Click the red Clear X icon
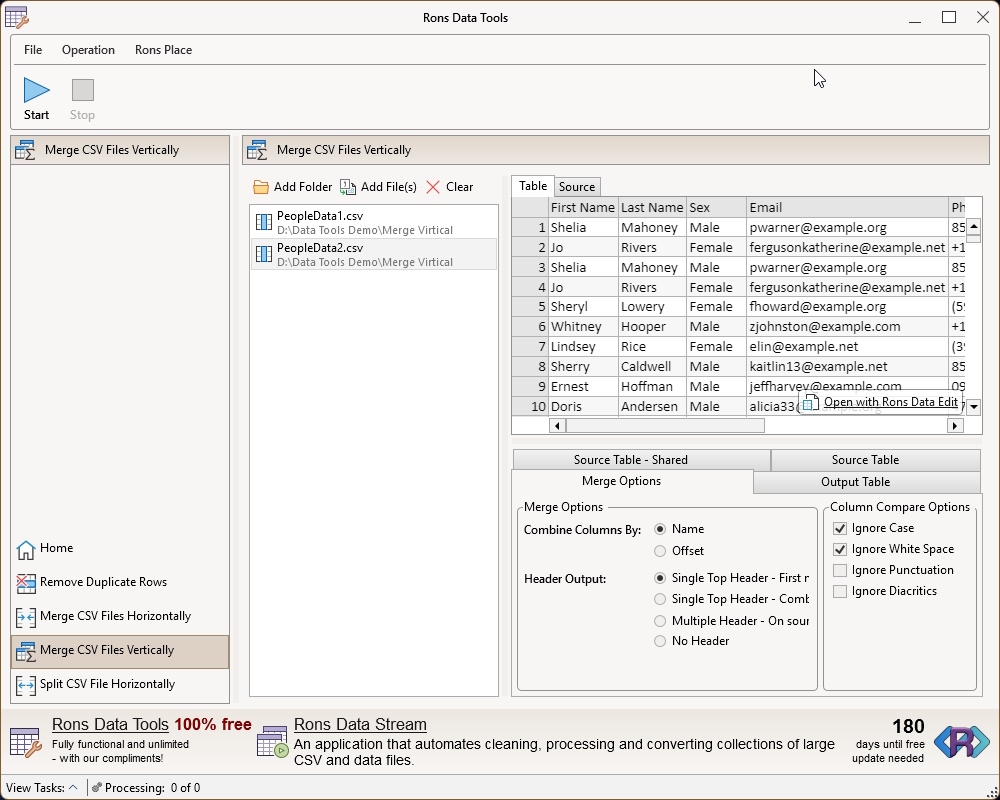 433,187
